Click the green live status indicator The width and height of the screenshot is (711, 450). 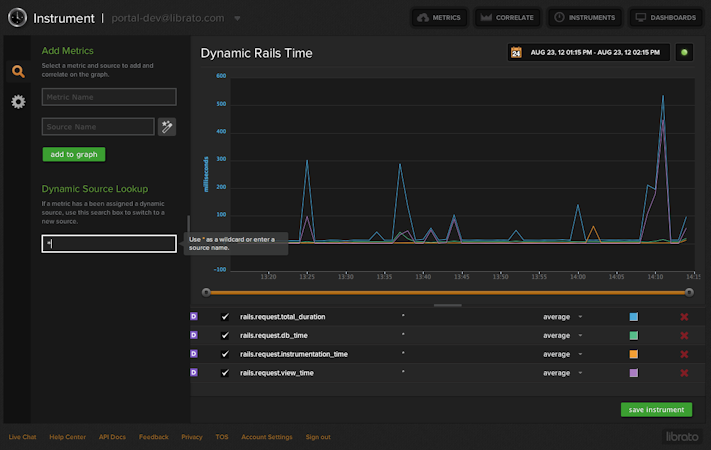pos(684,52)
